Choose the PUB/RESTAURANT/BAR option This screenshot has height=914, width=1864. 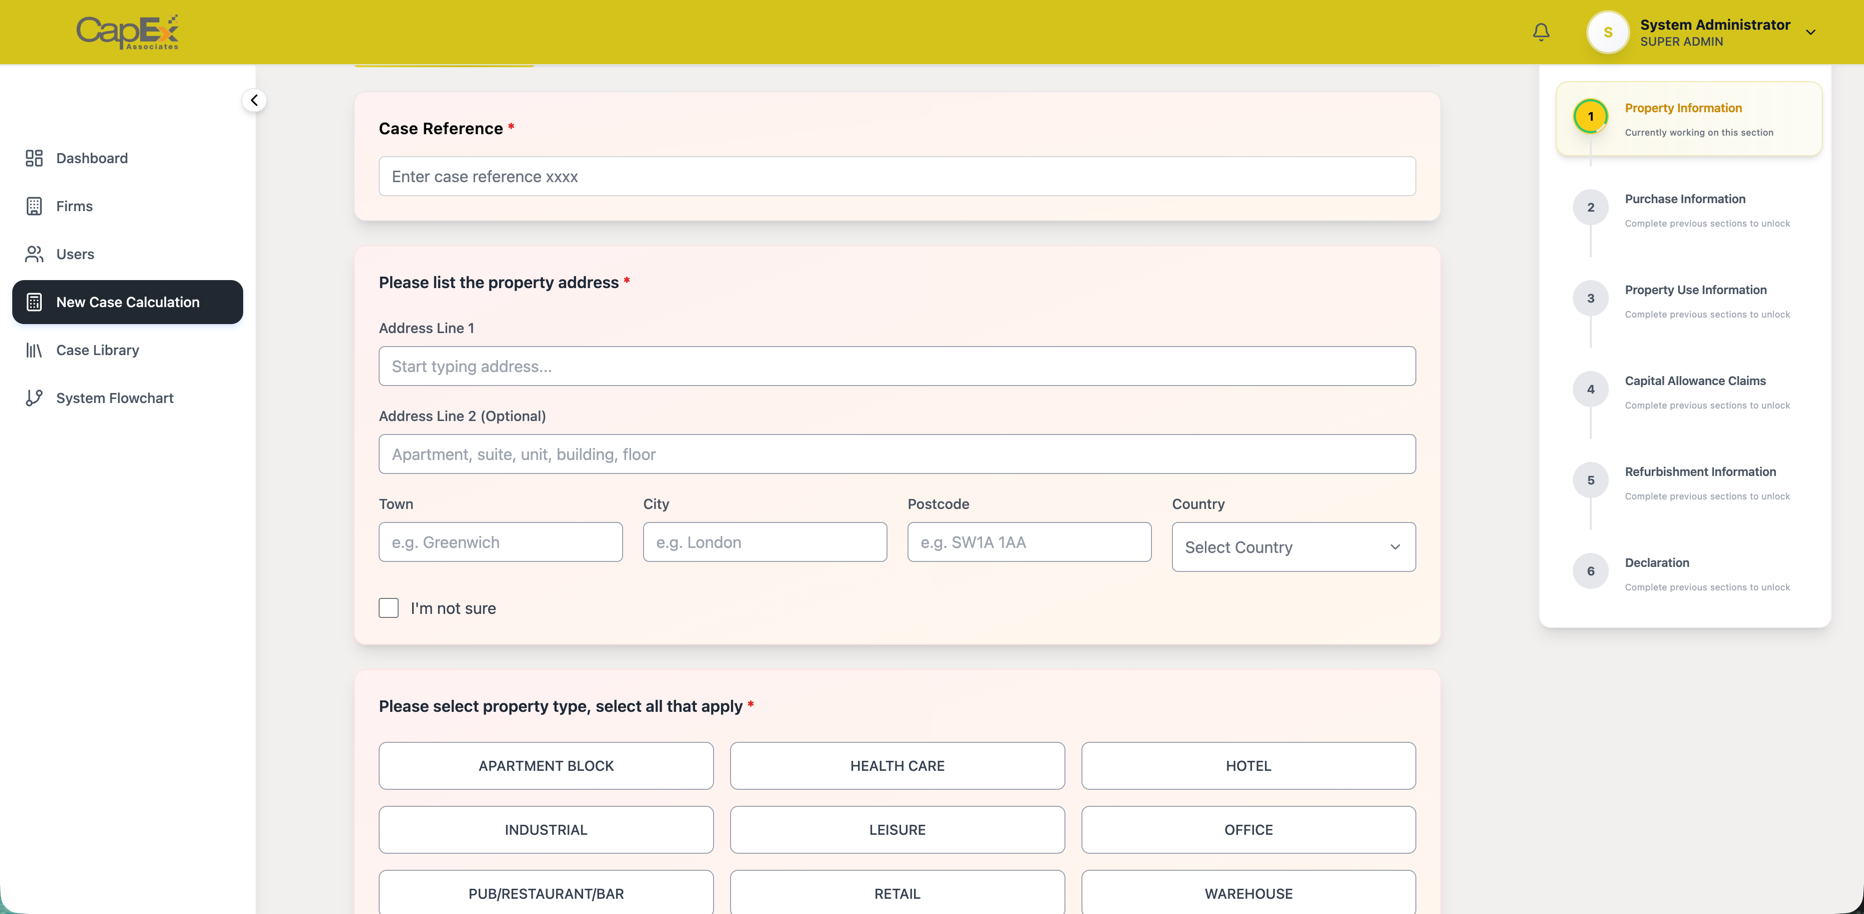click(x=545, y=893)
